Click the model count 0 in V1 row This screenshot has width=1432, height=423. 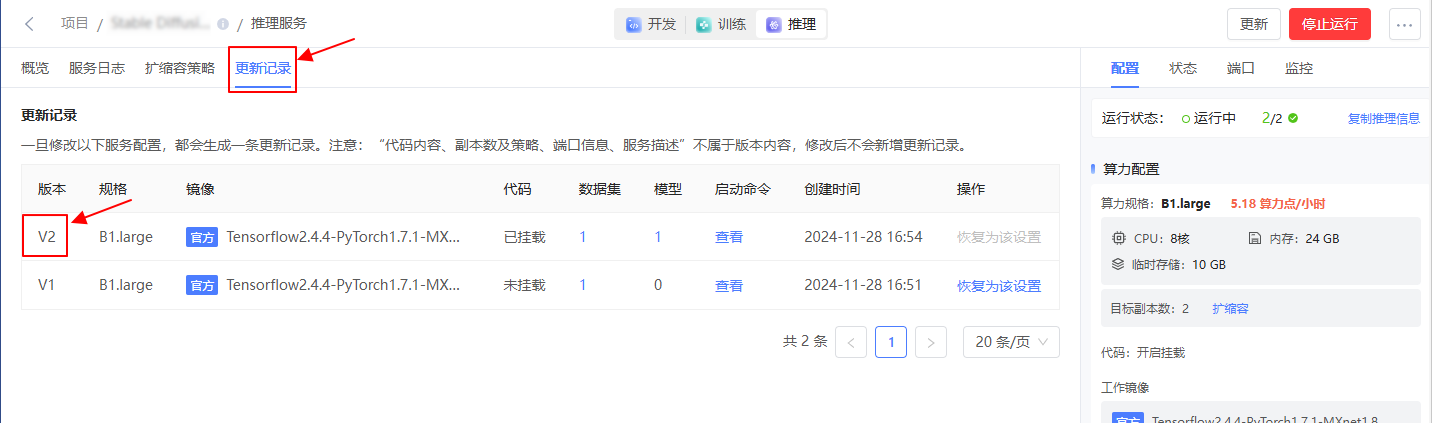658,285
